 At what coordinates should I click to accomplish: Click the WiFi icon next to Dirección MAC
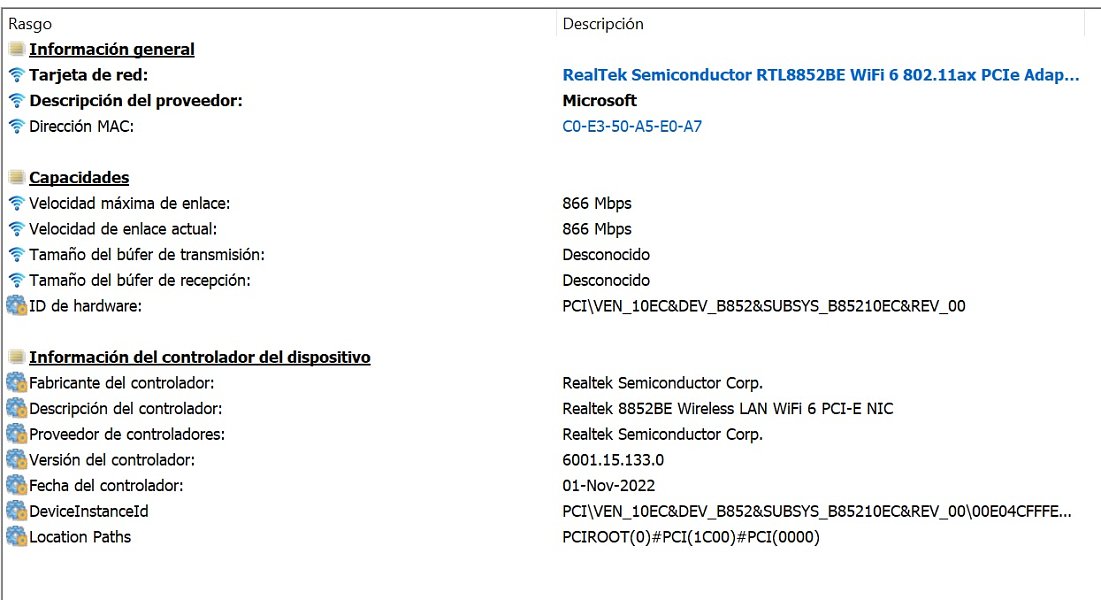click(x=17, y=126)
